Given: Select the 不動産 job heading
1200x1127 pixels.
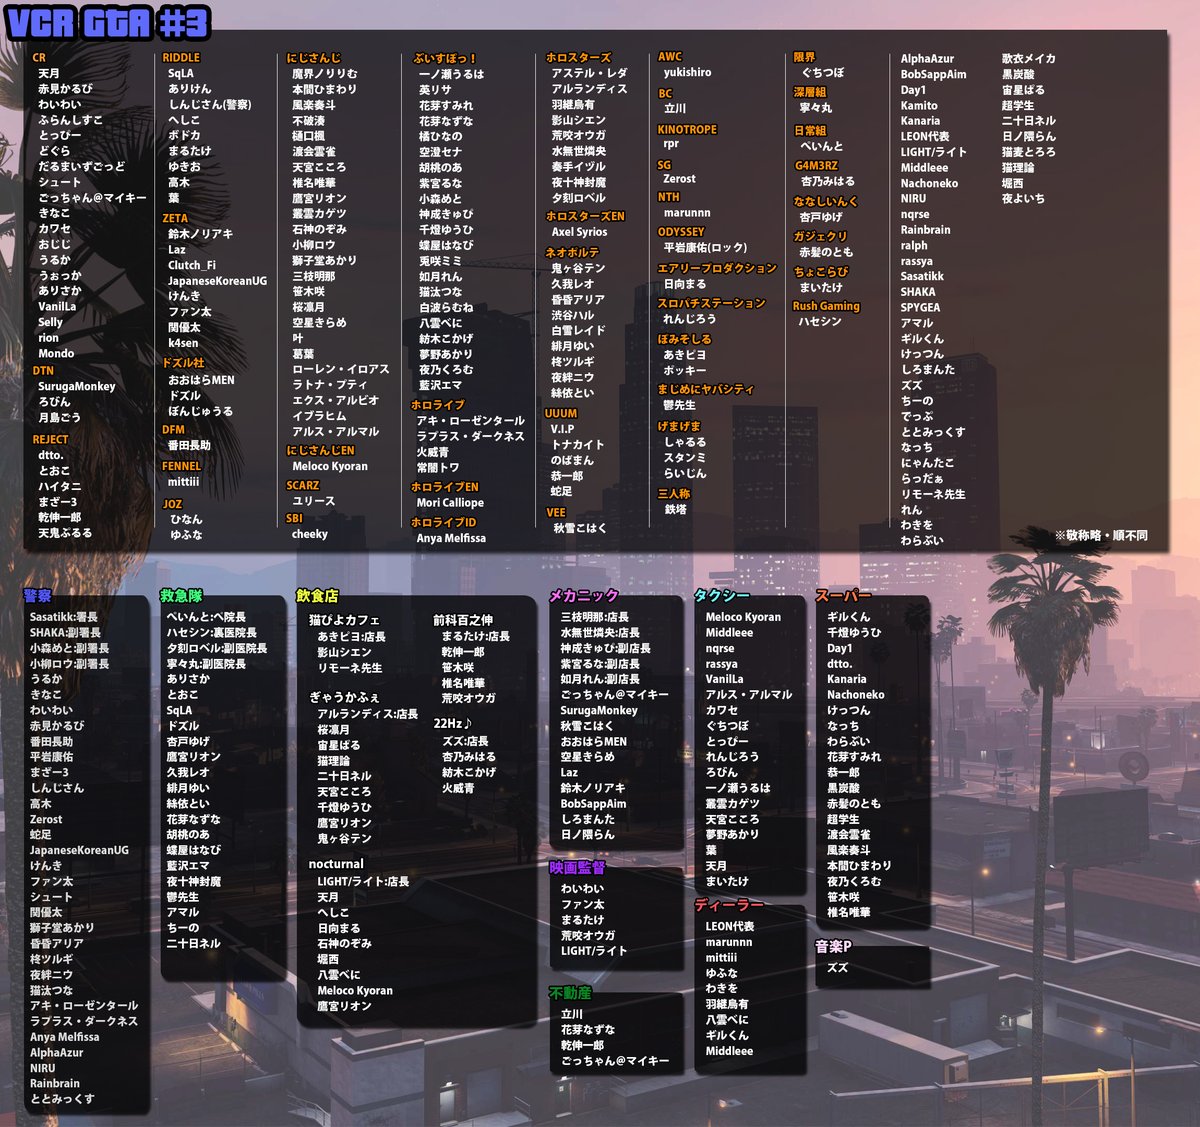Looking at the screenshot, I should [571, 993].
